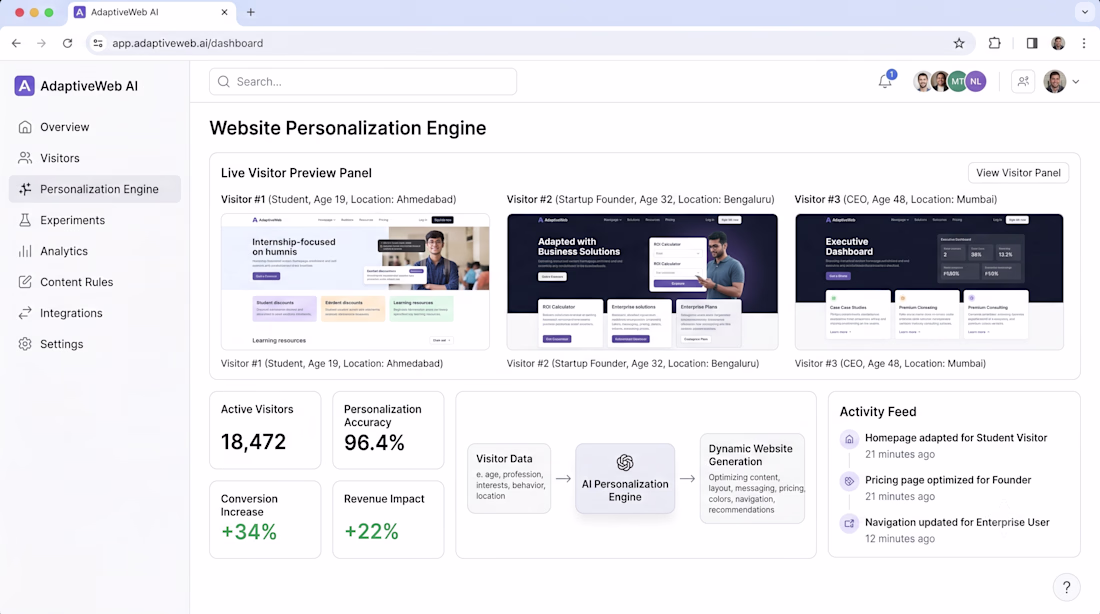Open the Visitor #3 CEO preview thumbnail
The image size is (1100, 614).
tap(929, 281)
